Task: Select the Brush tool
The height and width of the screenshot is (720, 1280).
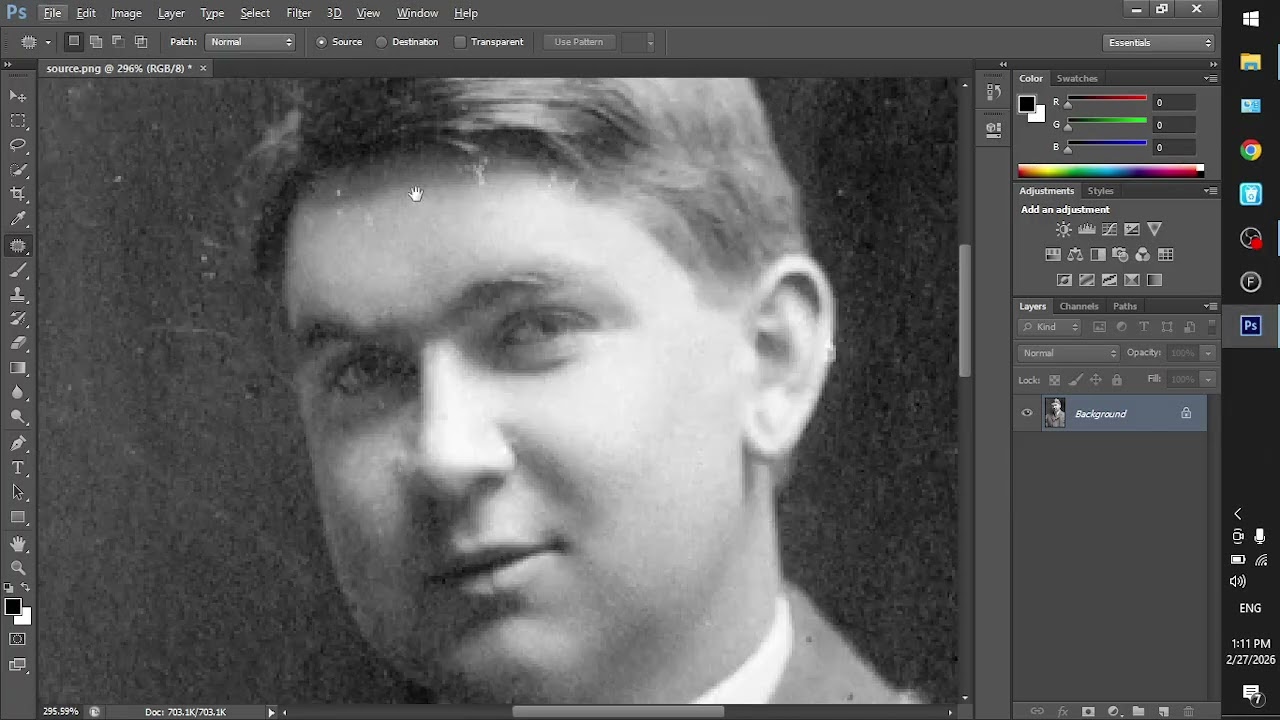Action: click(x=18, y=271)
